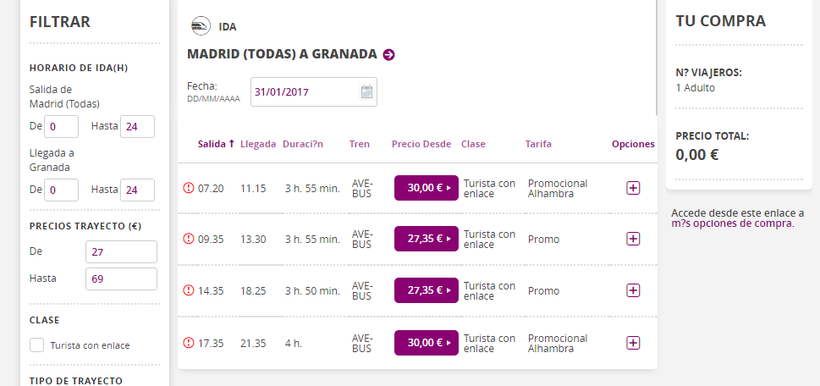
Task: Click the Fecha date input field
Action: (314, 92)
